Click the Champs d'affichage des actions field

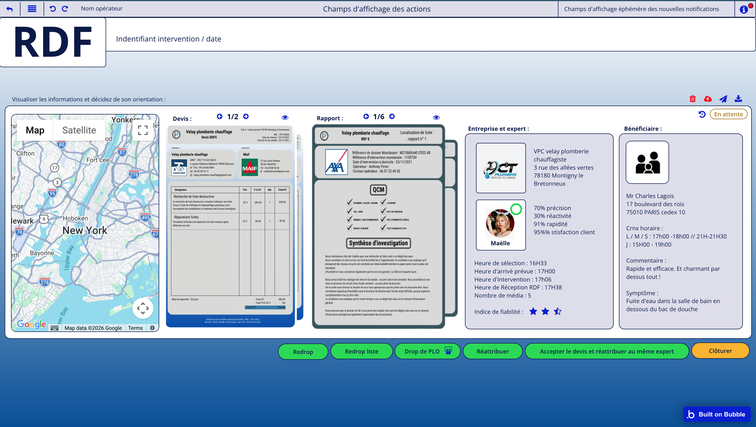pyautogui.click(x=377, y=9)
